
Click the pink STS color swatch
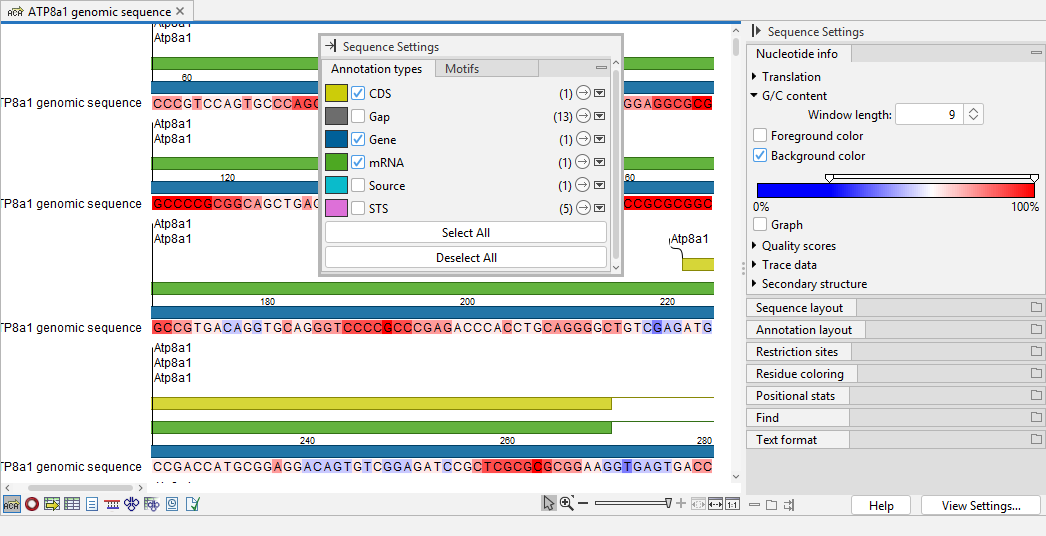coord(336,208)
